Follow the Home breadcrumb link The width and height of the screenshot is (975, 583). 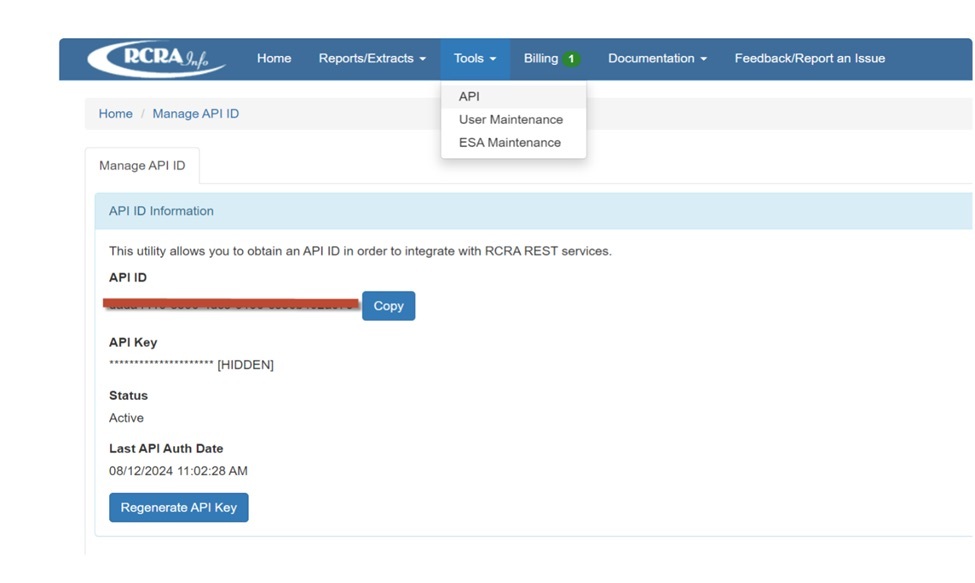(116, 114)
